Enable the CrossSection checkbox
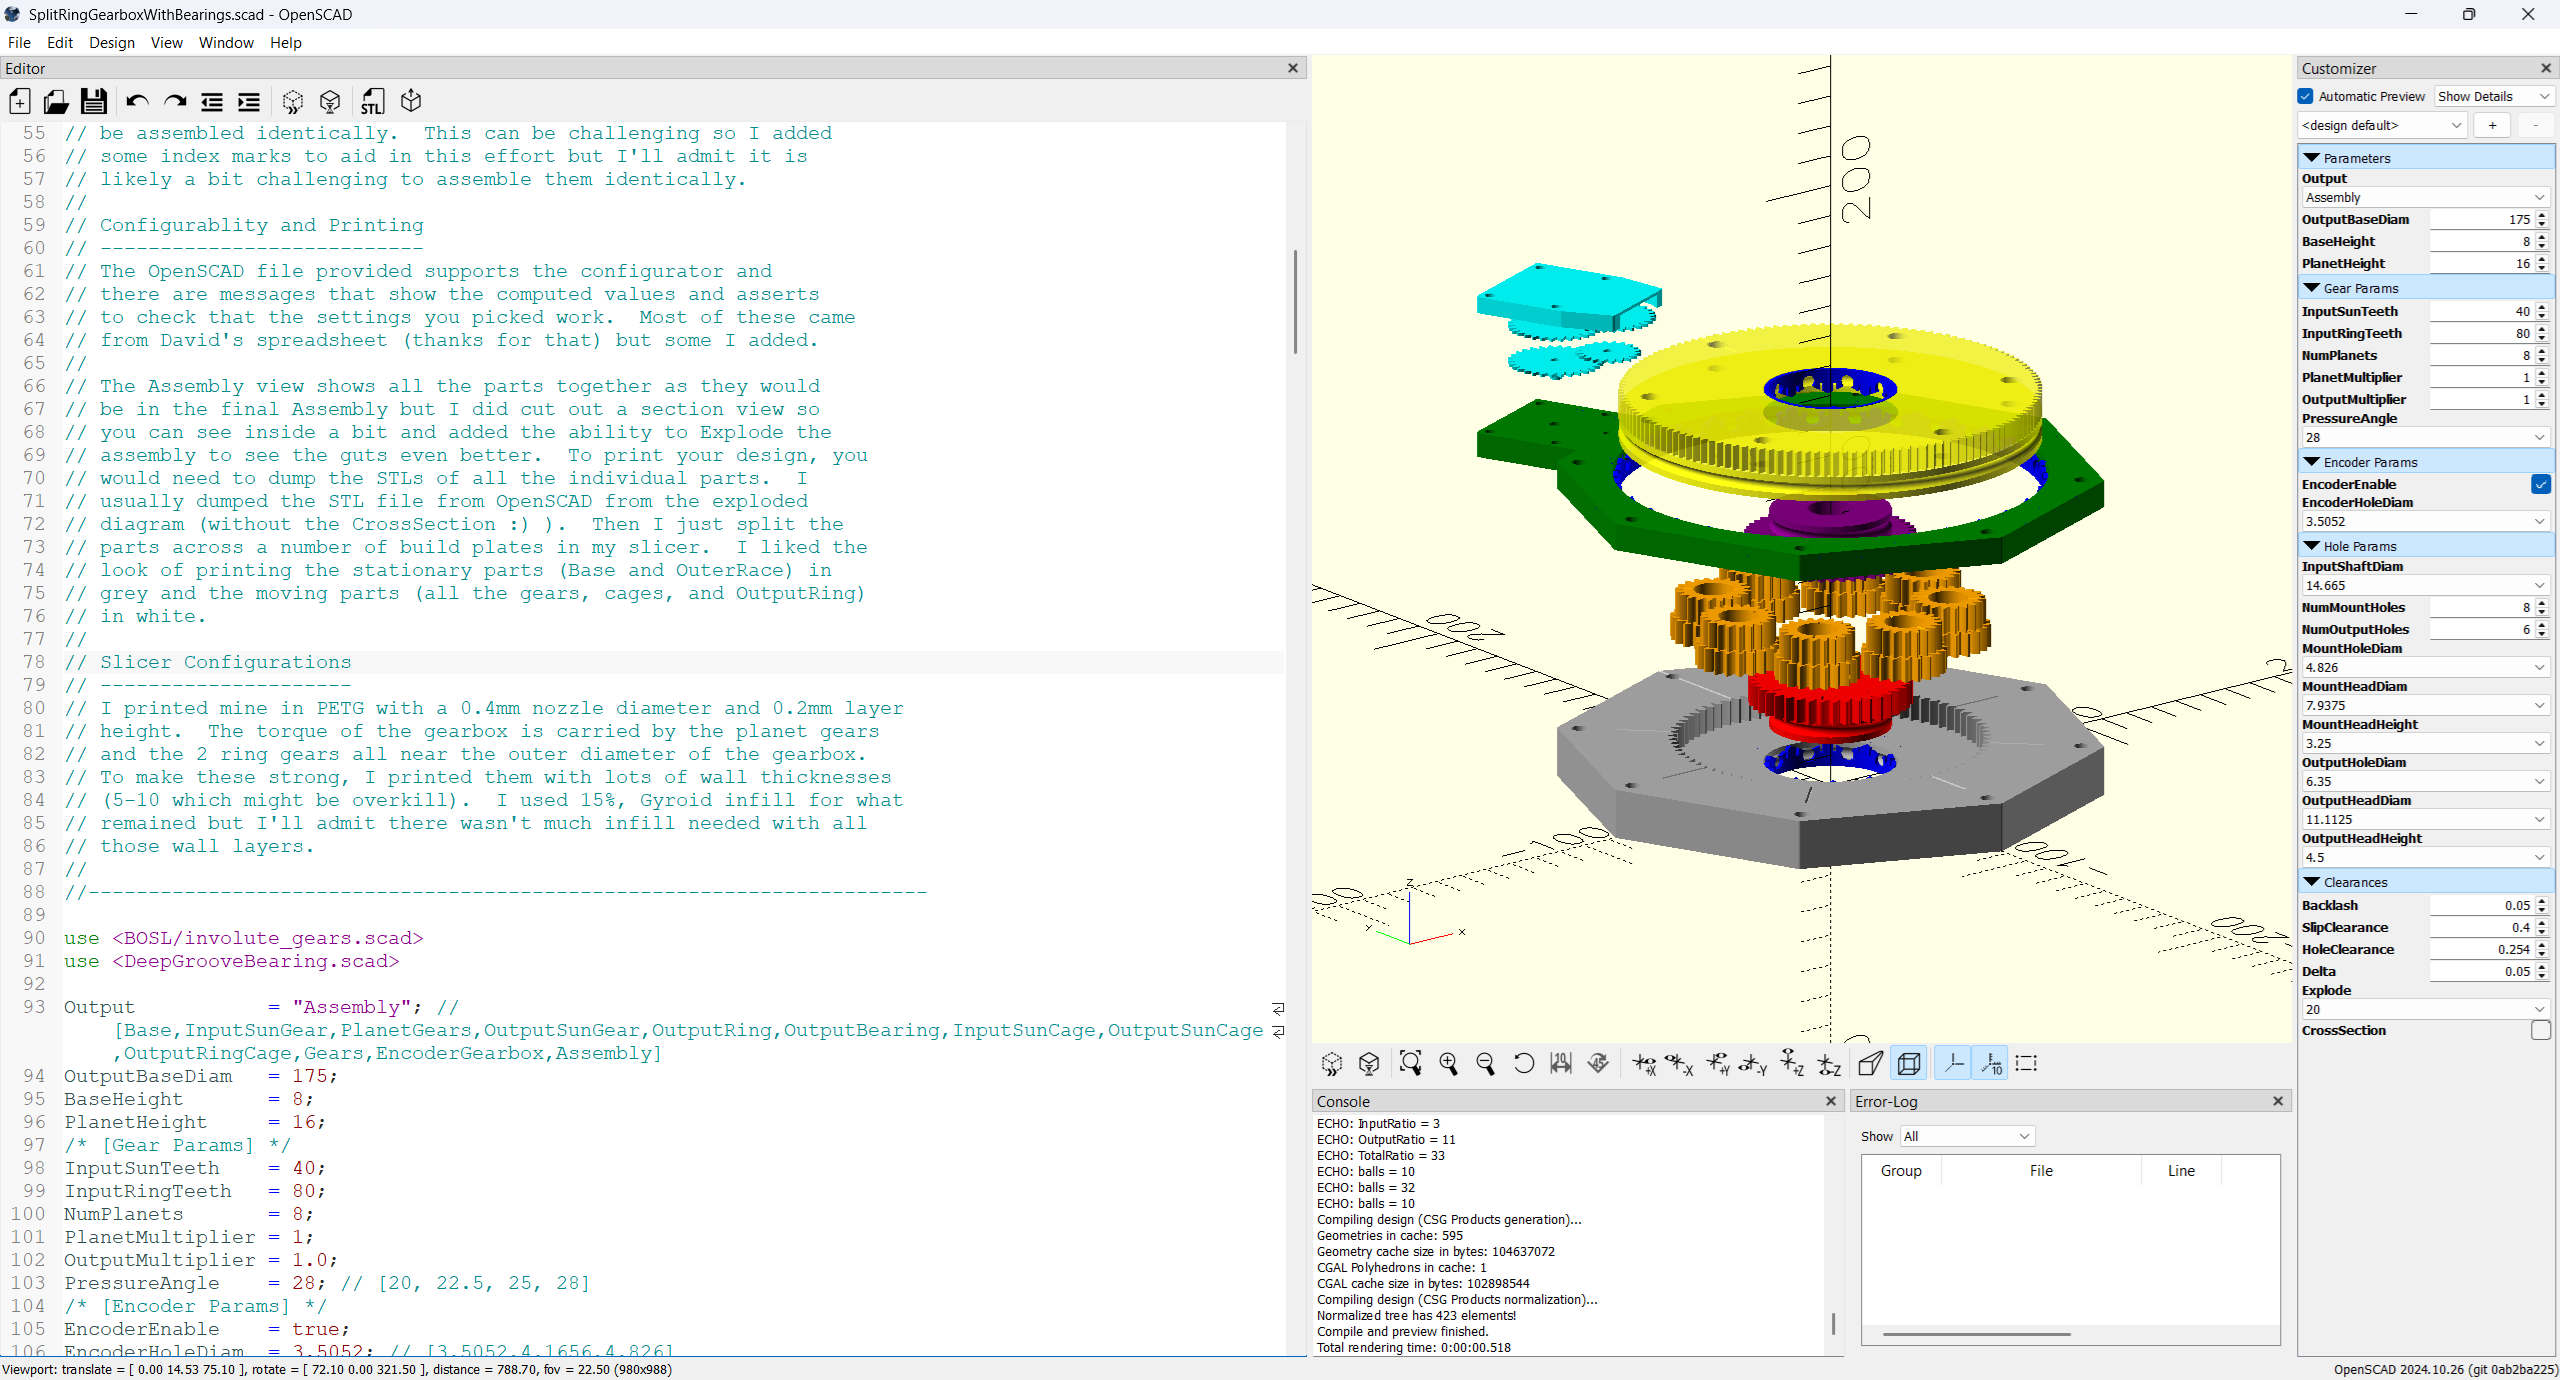This screenshot has height=1380, width=2560. [x=2540, y=1030]
